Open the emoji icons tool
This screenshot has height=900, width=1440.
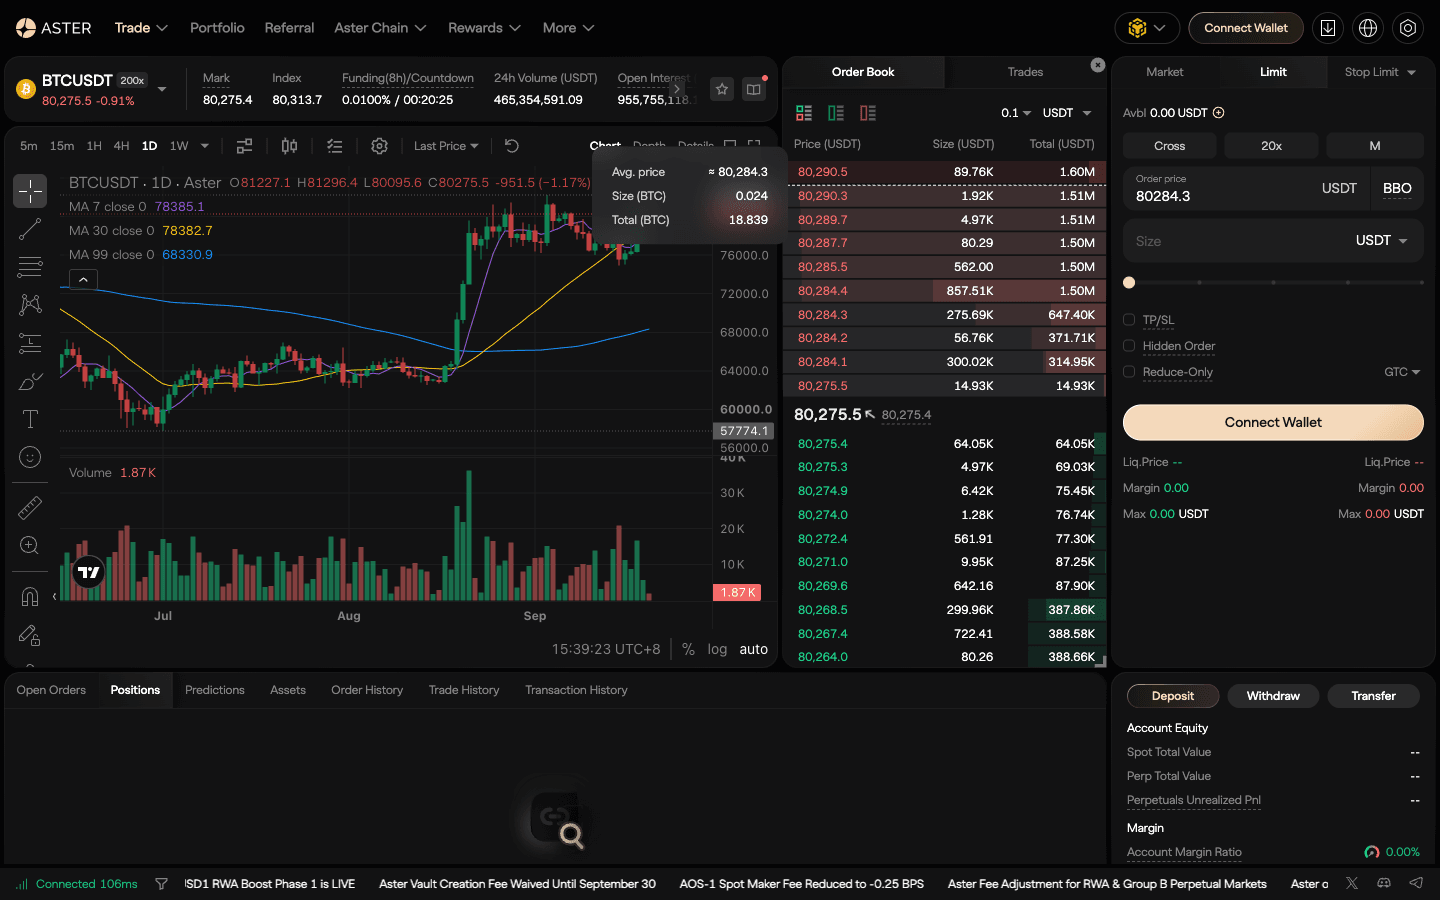pos(30,457)
